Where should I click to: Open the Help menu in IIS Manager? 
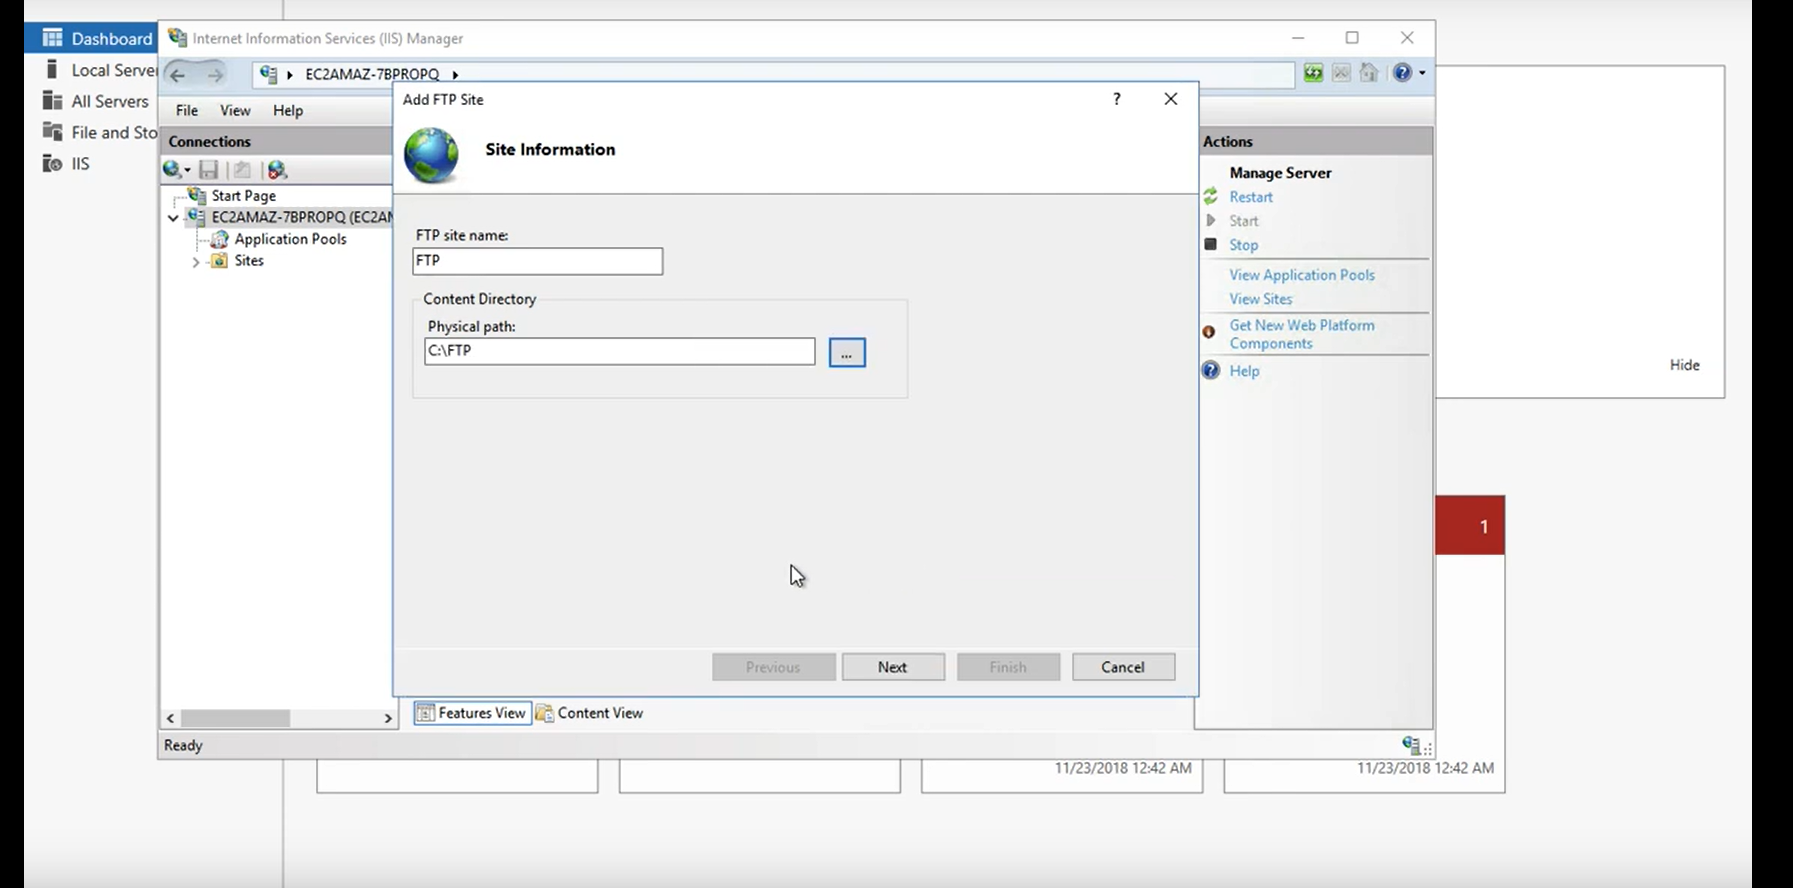(x=288, y=110)
